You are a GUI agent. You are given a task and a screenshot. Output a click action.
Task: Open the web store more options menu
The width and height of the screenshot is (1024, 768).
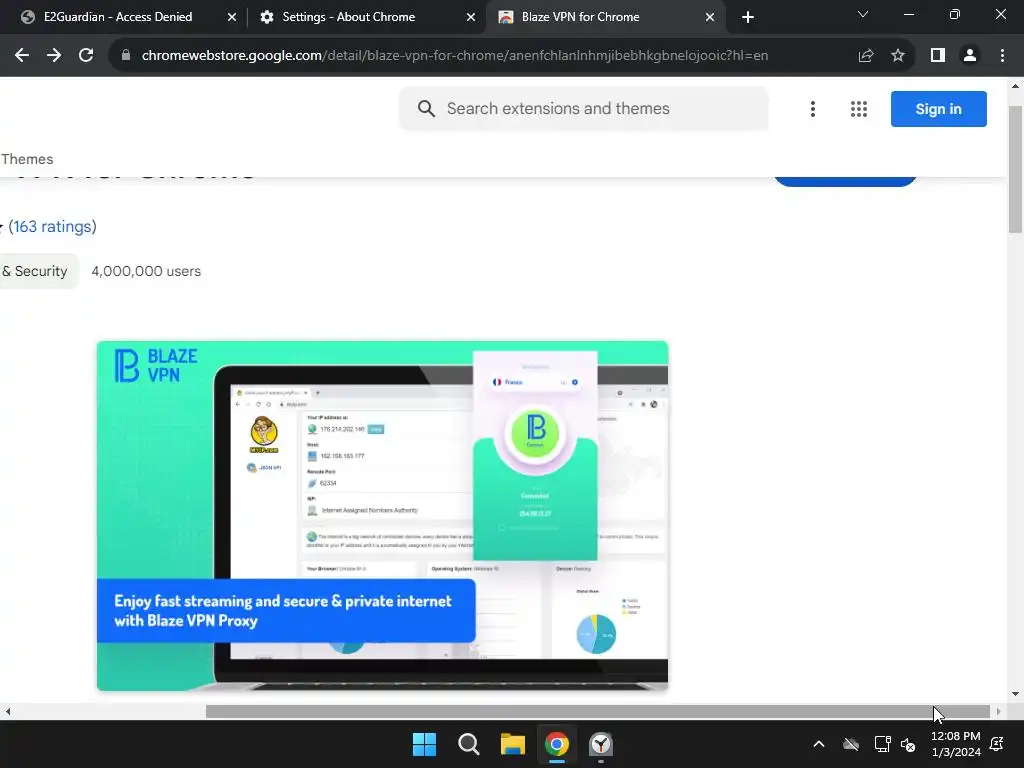[x=813, y=109]
